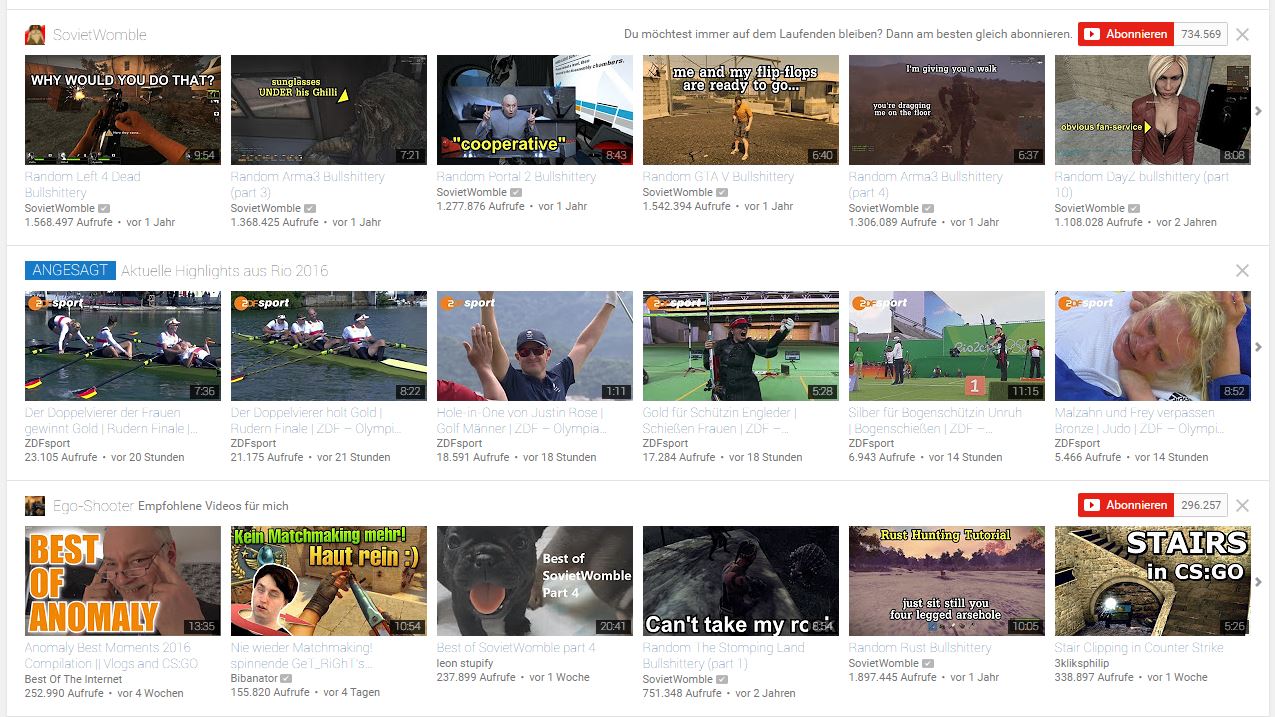Viewport: 1275px width, 717px height.
Task: Play the Rust Hunting Tutorial thumbnail
Action: [947, 581]
